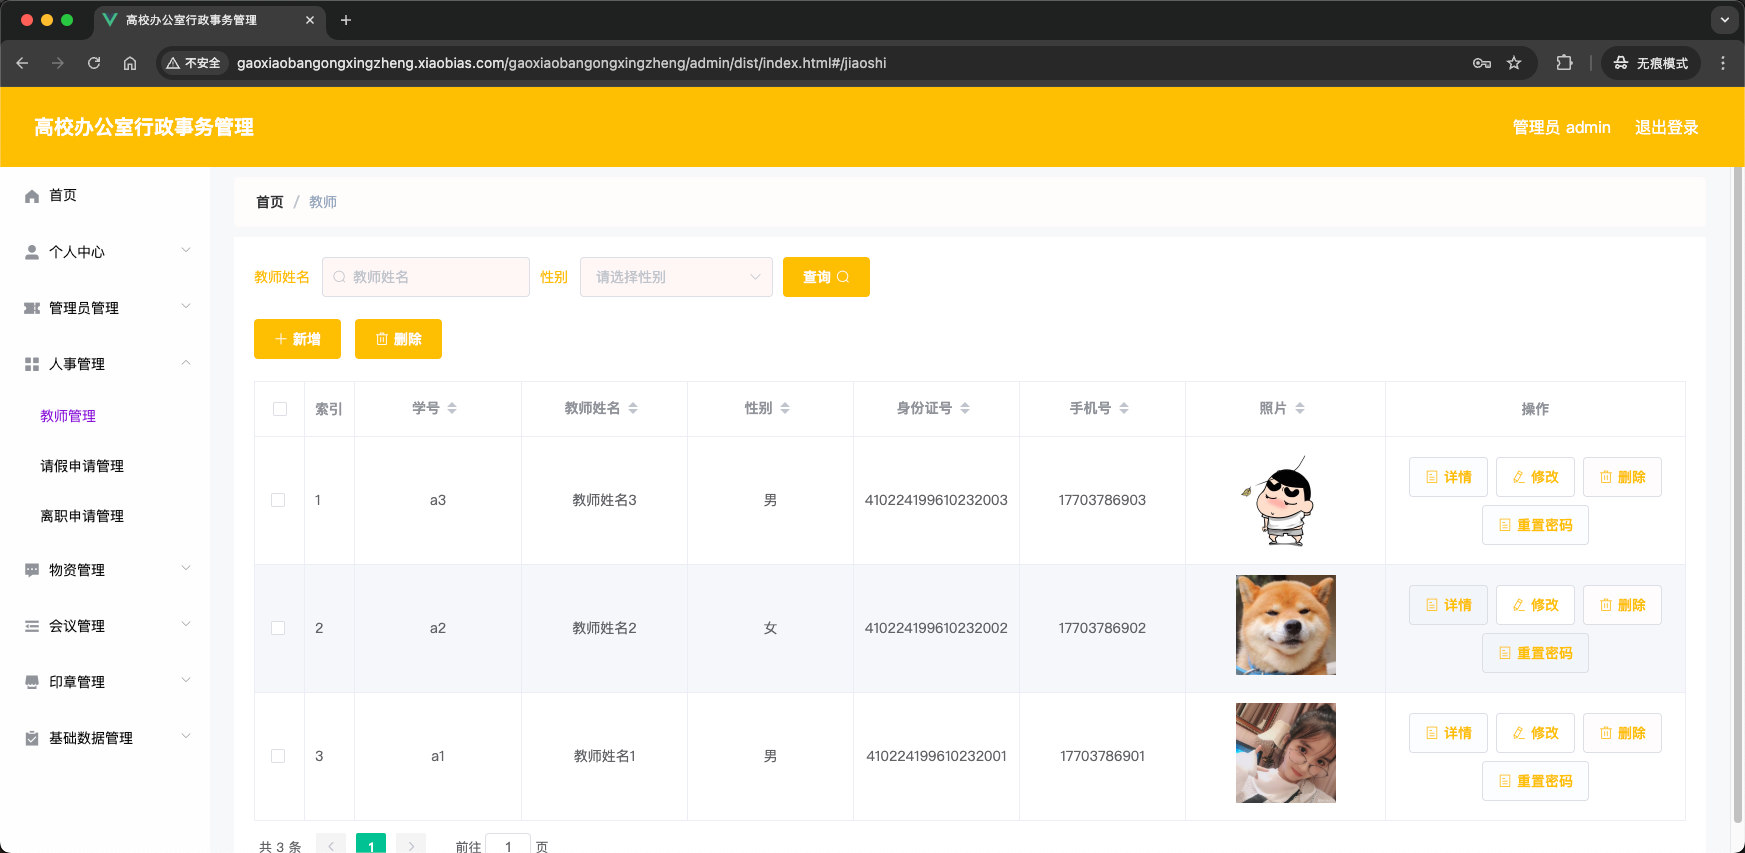Click the pagination jump-to page input
Screen dimensions: 1745x853
[x=508, y=846]
